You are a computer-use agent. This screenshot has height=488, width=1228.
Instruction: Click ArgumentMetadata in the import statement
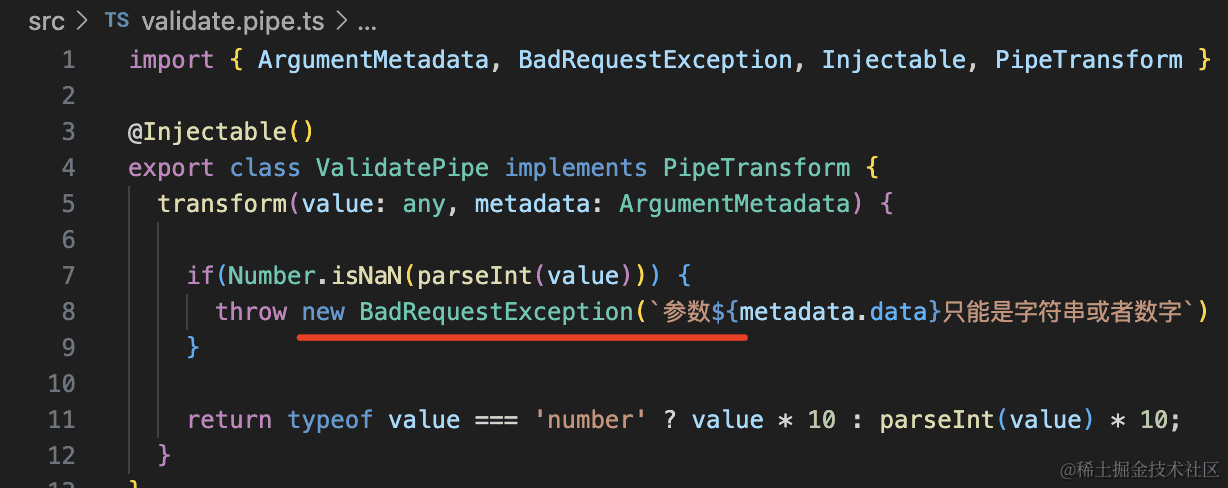(x=373, y=60)
